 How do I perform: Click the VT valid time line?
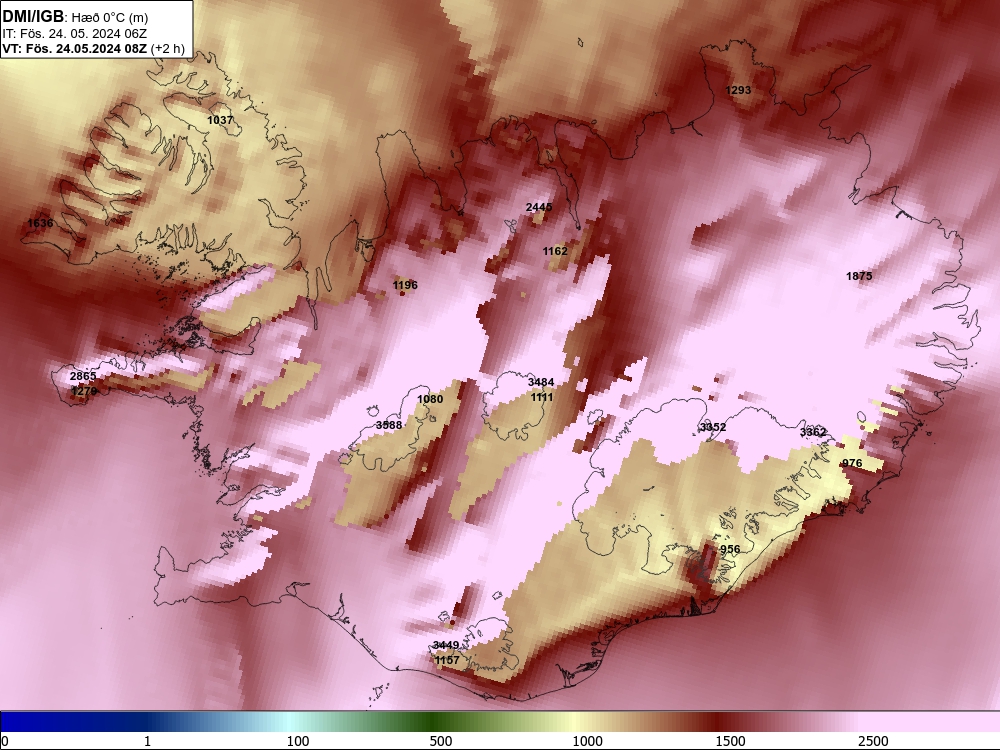click(x=93, y=48)
